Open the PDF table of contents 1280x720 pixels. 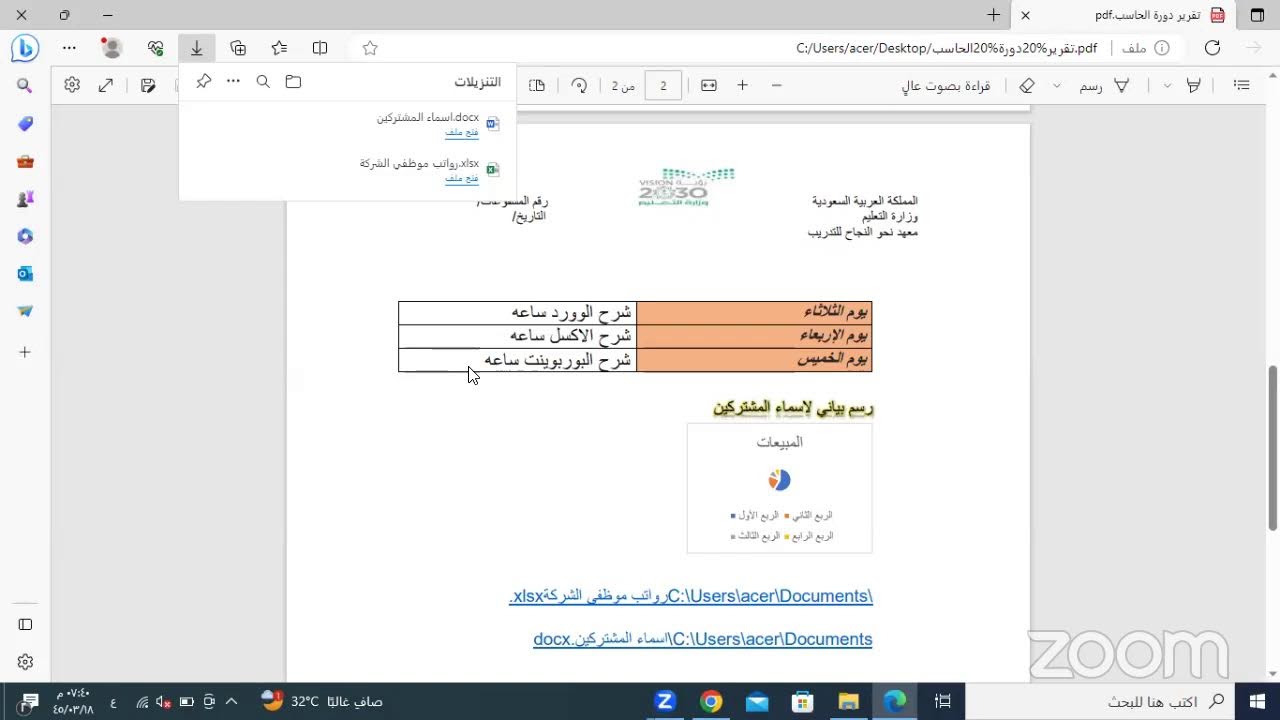[1242, 85]
